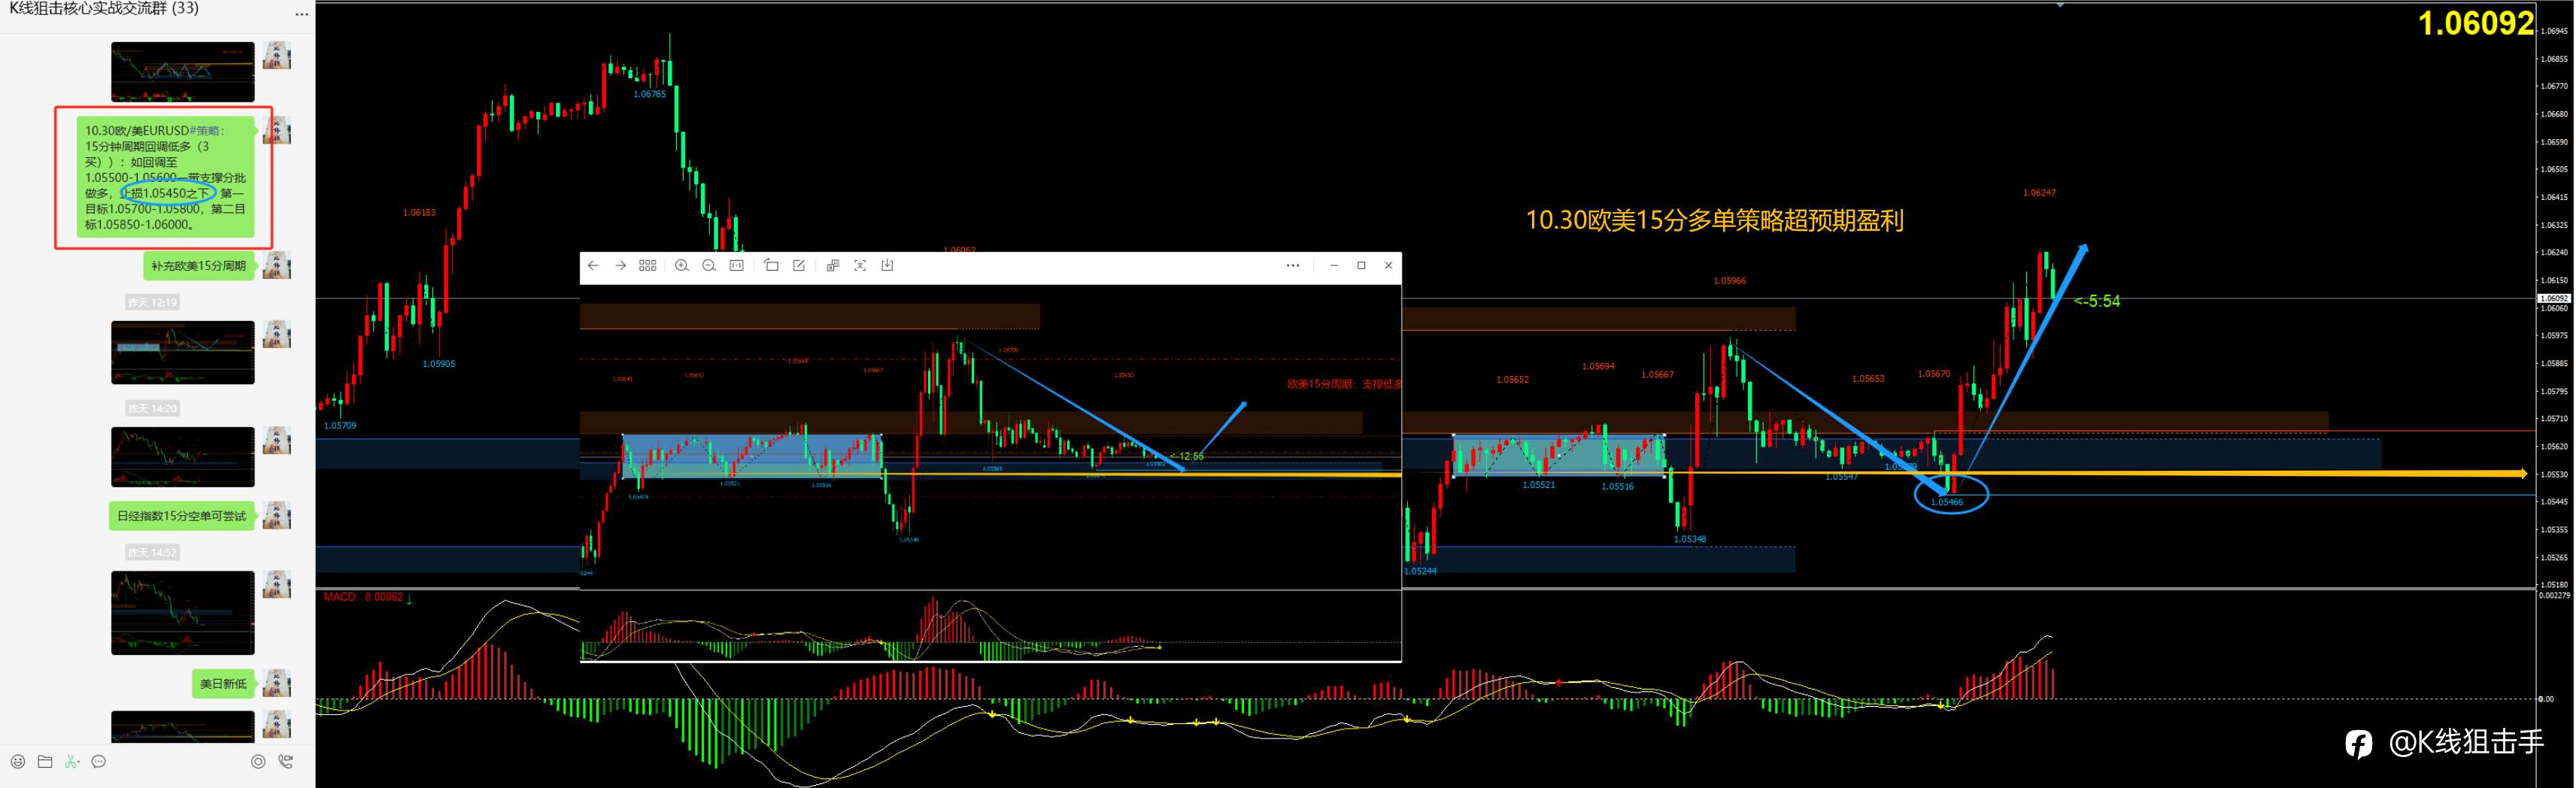Image resolution: width=2576 pixels, height=788 pixels.
Task: Click sender avatar beside '美日新低' message
Action: 277,684
